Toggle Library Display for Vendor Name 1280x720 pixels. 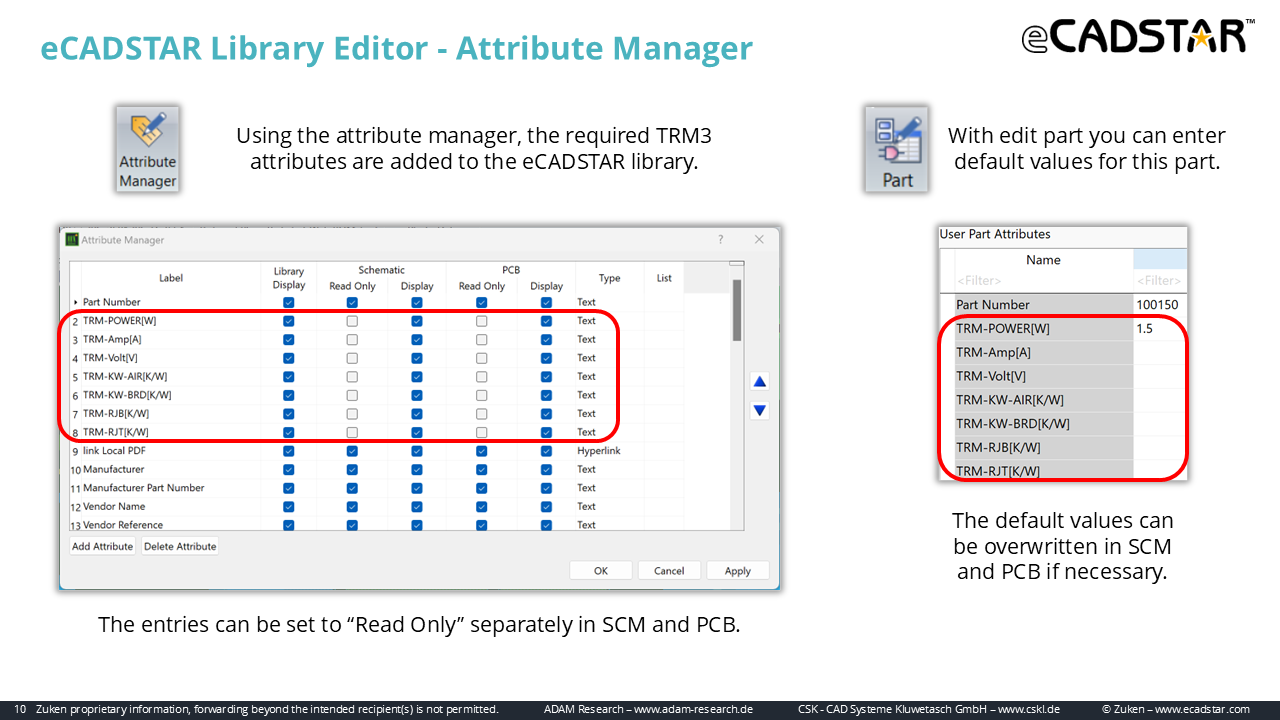289,507
